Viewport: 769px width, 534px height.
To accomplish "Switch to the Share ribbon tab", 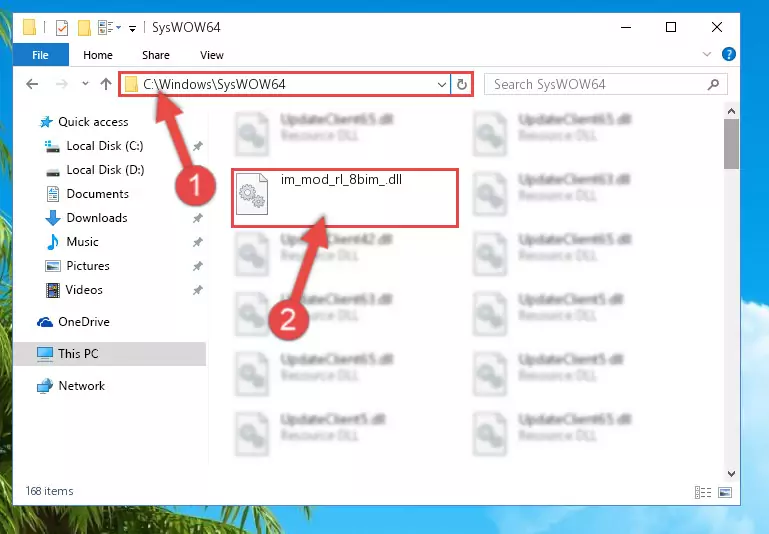I will [155, 55].
